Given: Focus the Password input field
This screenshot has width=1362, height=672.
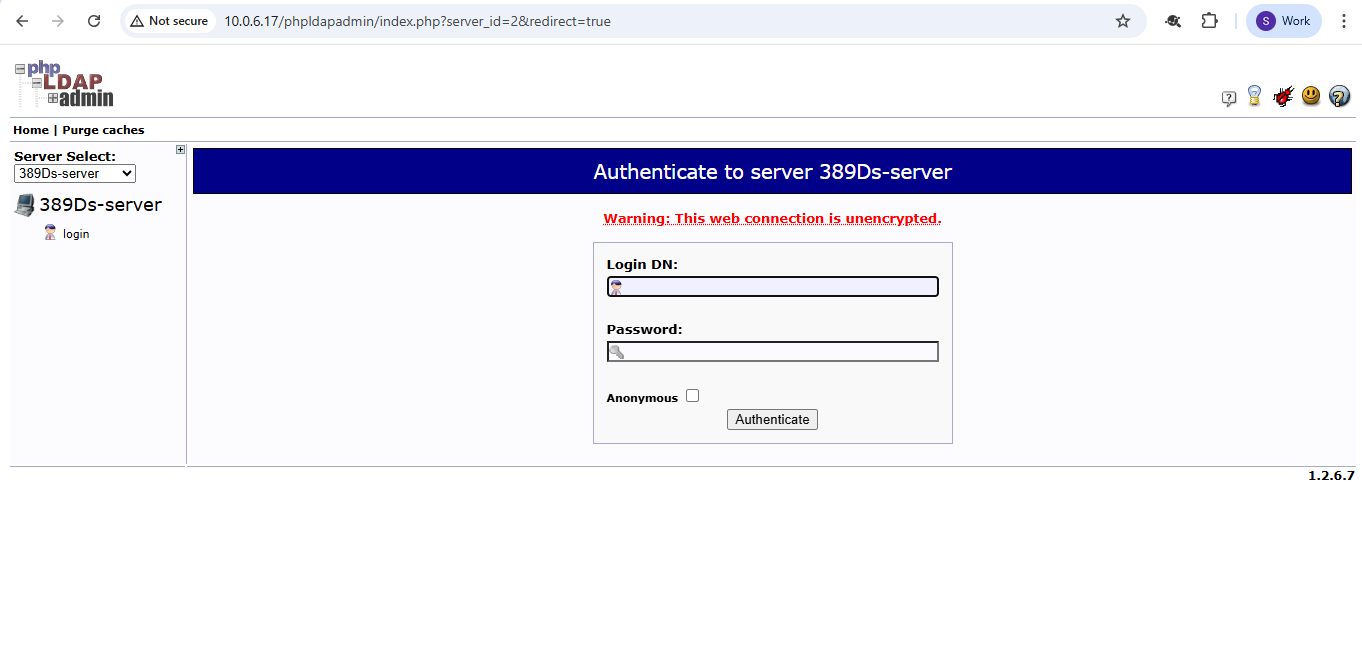Looking at the screenshot, I should [773, 351].
